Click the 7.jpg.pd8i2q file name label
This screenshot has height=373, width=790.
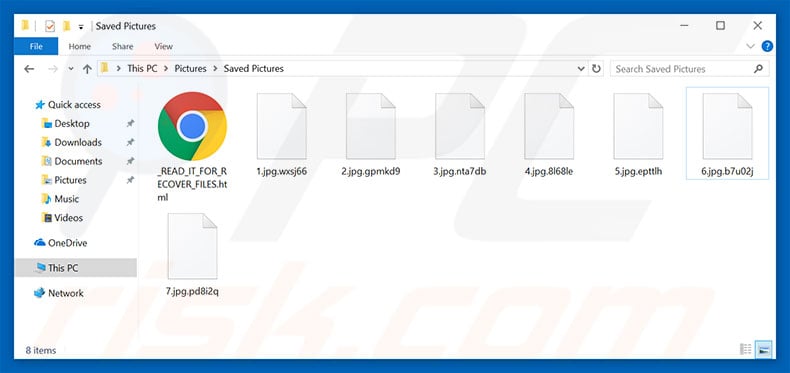coord(192,291)
